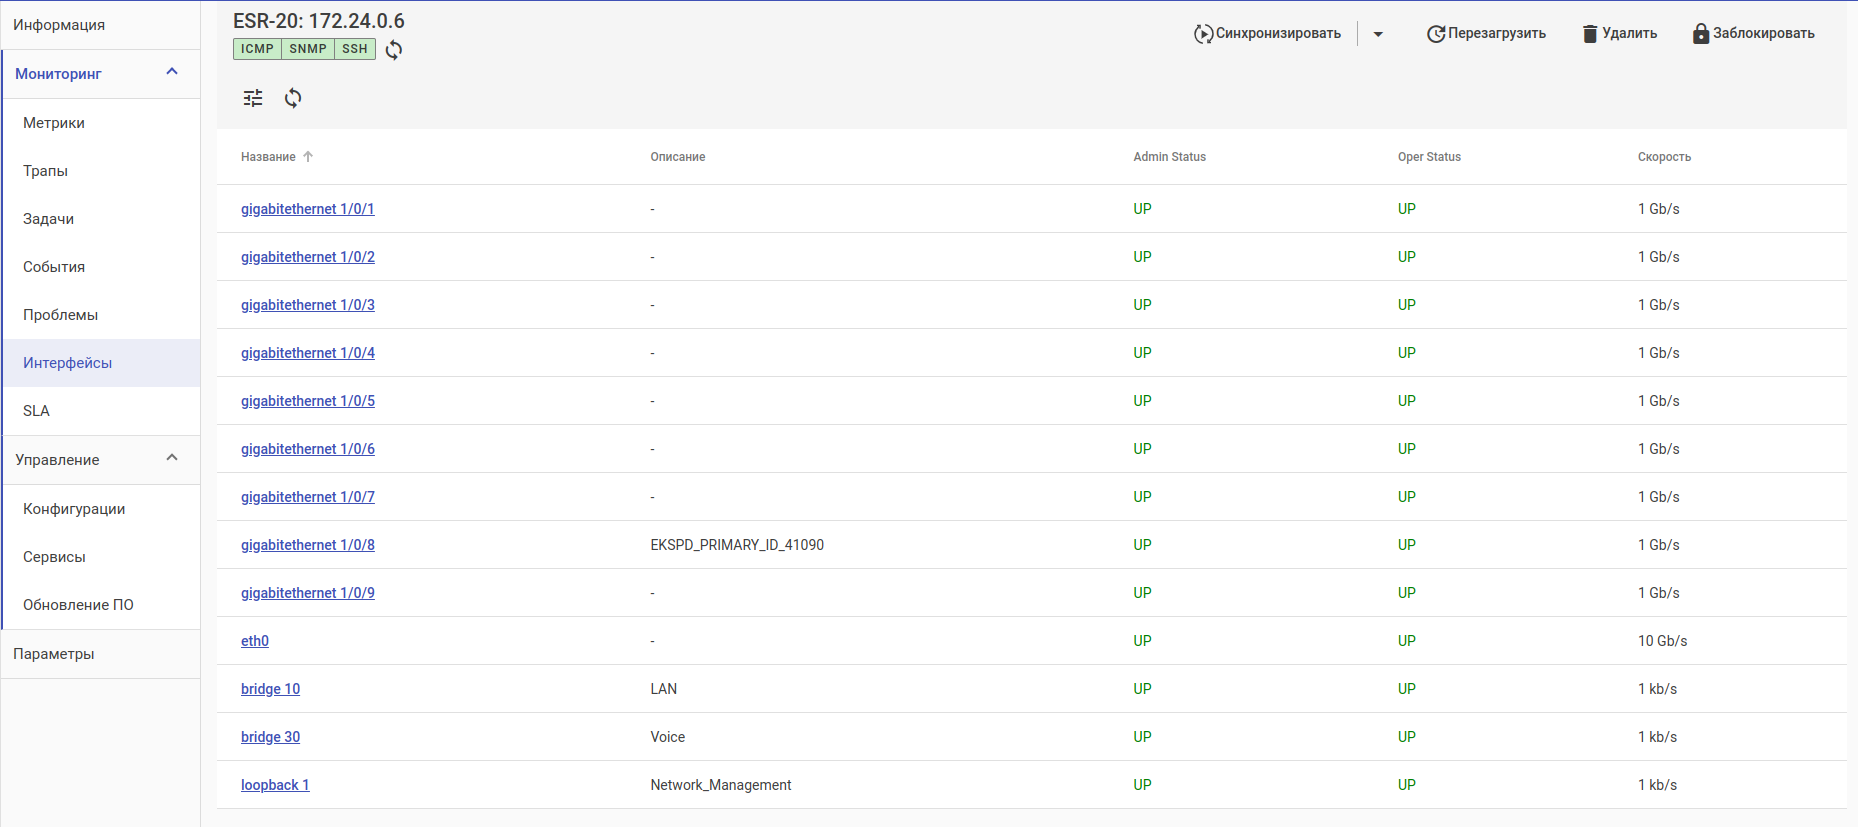Click the ICMP status badge
The width and height of the screenshot is (1858, 827).
(257, 49)
